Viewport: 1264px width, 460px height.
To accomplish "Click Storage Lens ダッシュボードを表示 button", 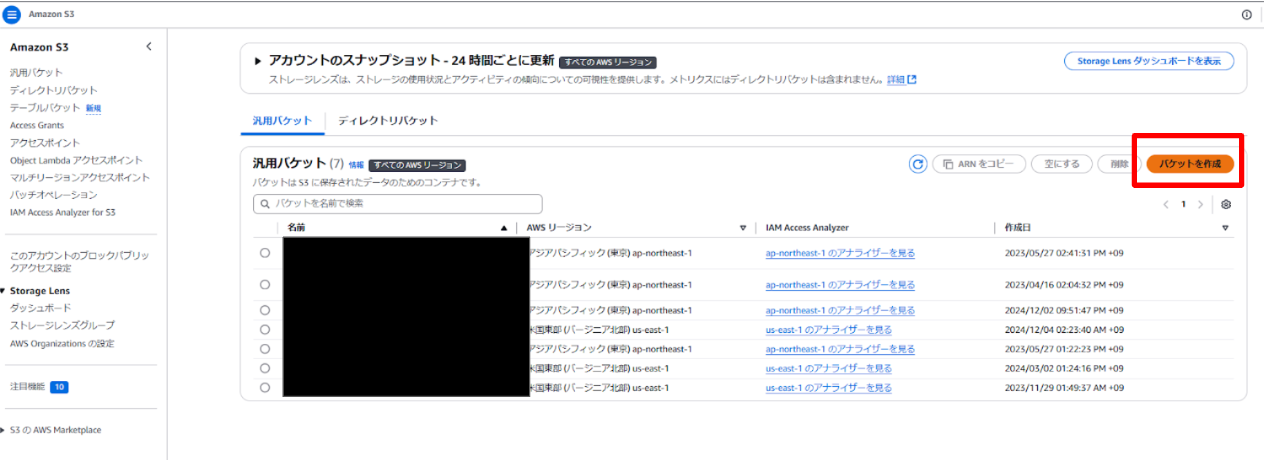I will point(1149,61).
